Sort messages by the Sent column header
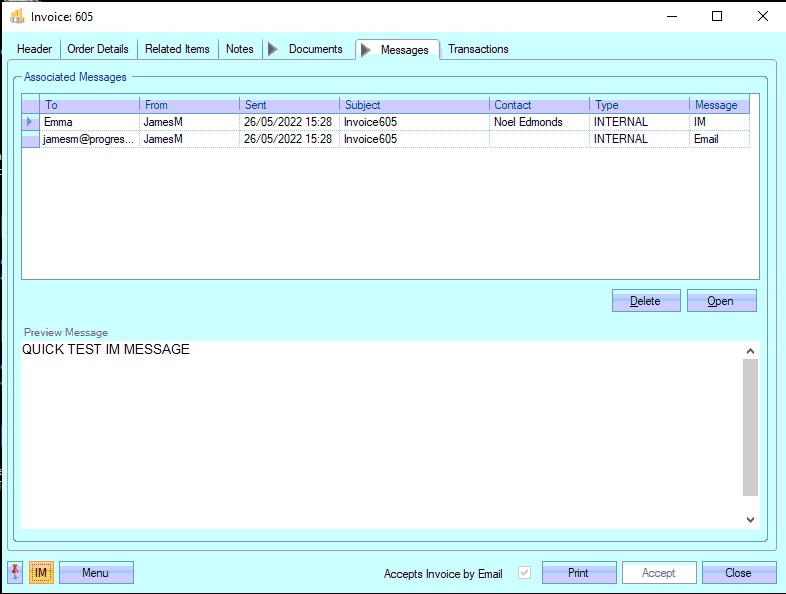 pos(289,105)
